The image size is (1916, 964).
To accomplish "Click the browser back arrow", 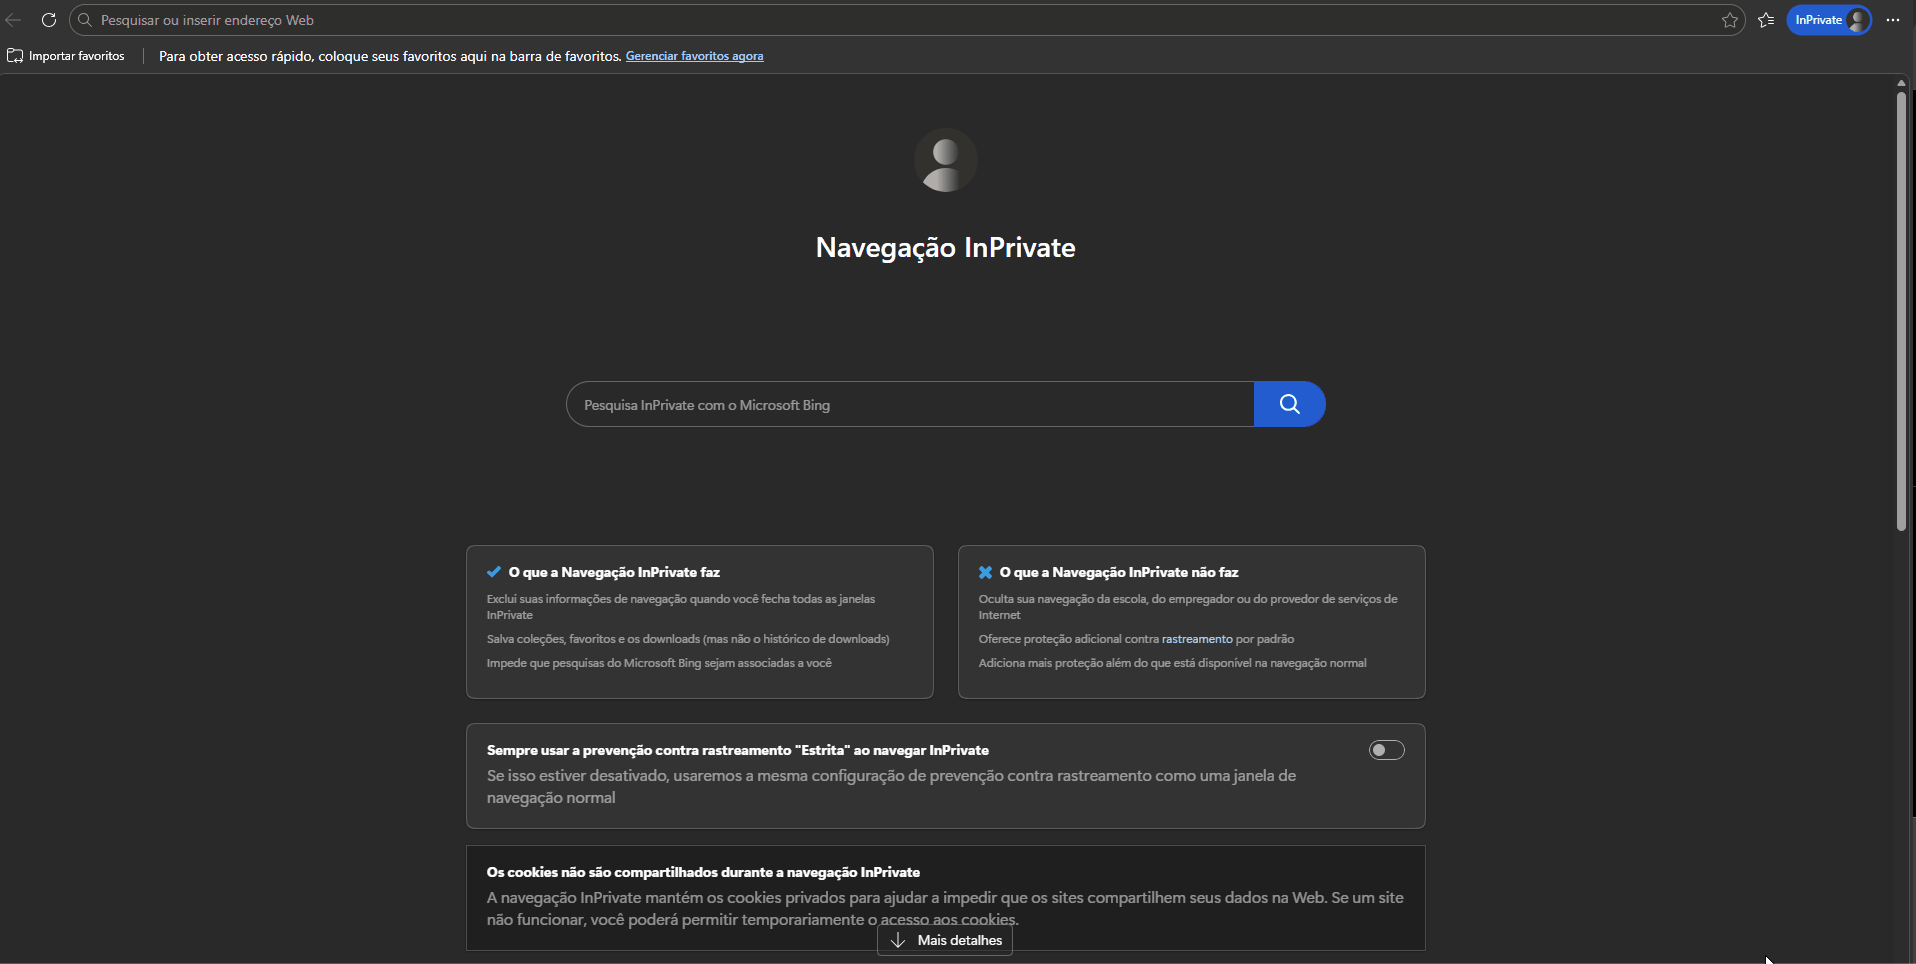I will pyautogui.click(x=13, y=20).
